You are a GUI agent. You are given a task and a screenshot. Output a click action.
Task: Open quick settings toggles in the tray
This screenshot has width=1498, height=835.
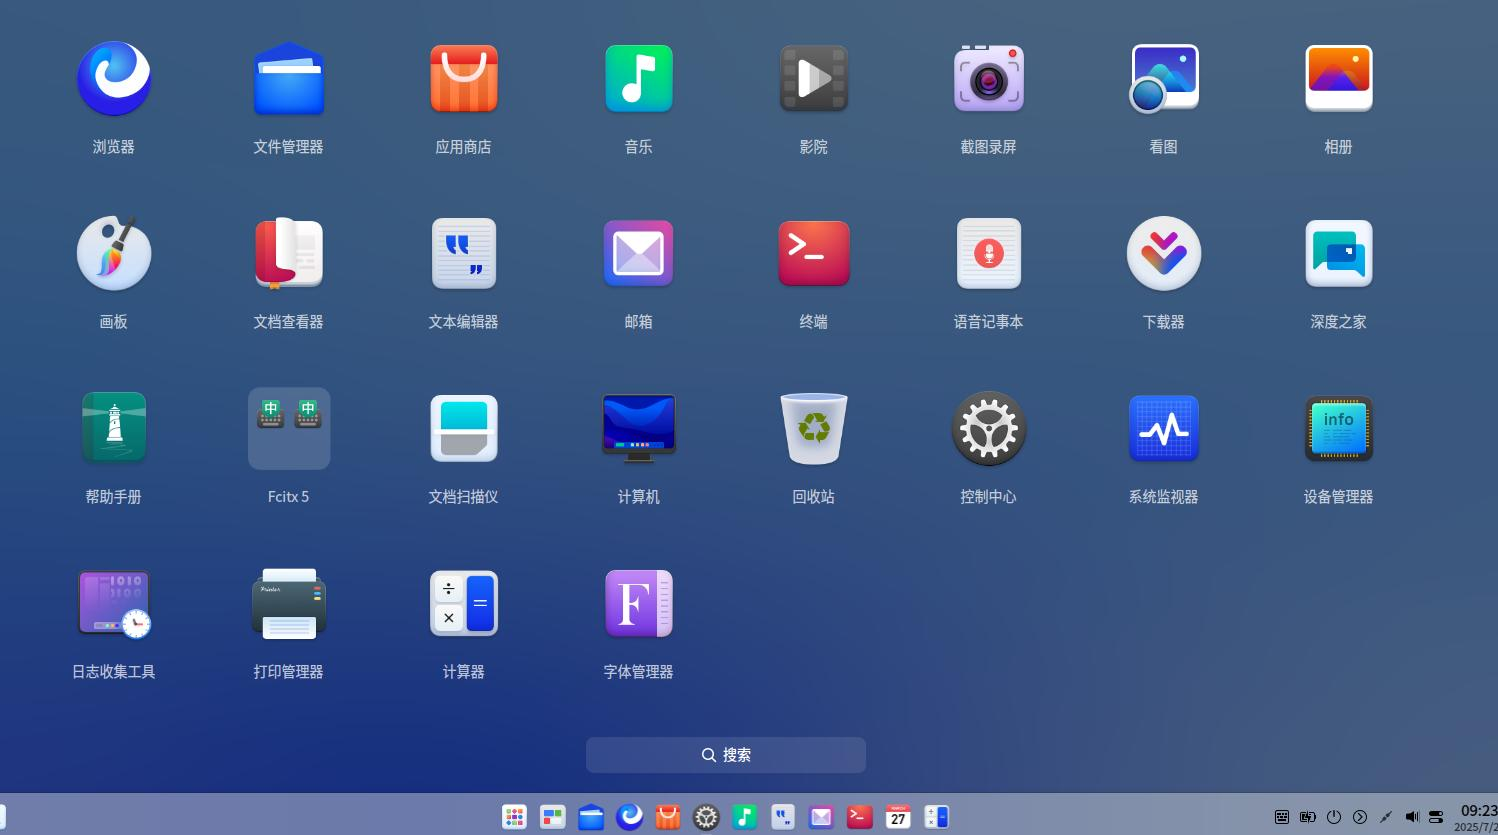(1436, 817)
